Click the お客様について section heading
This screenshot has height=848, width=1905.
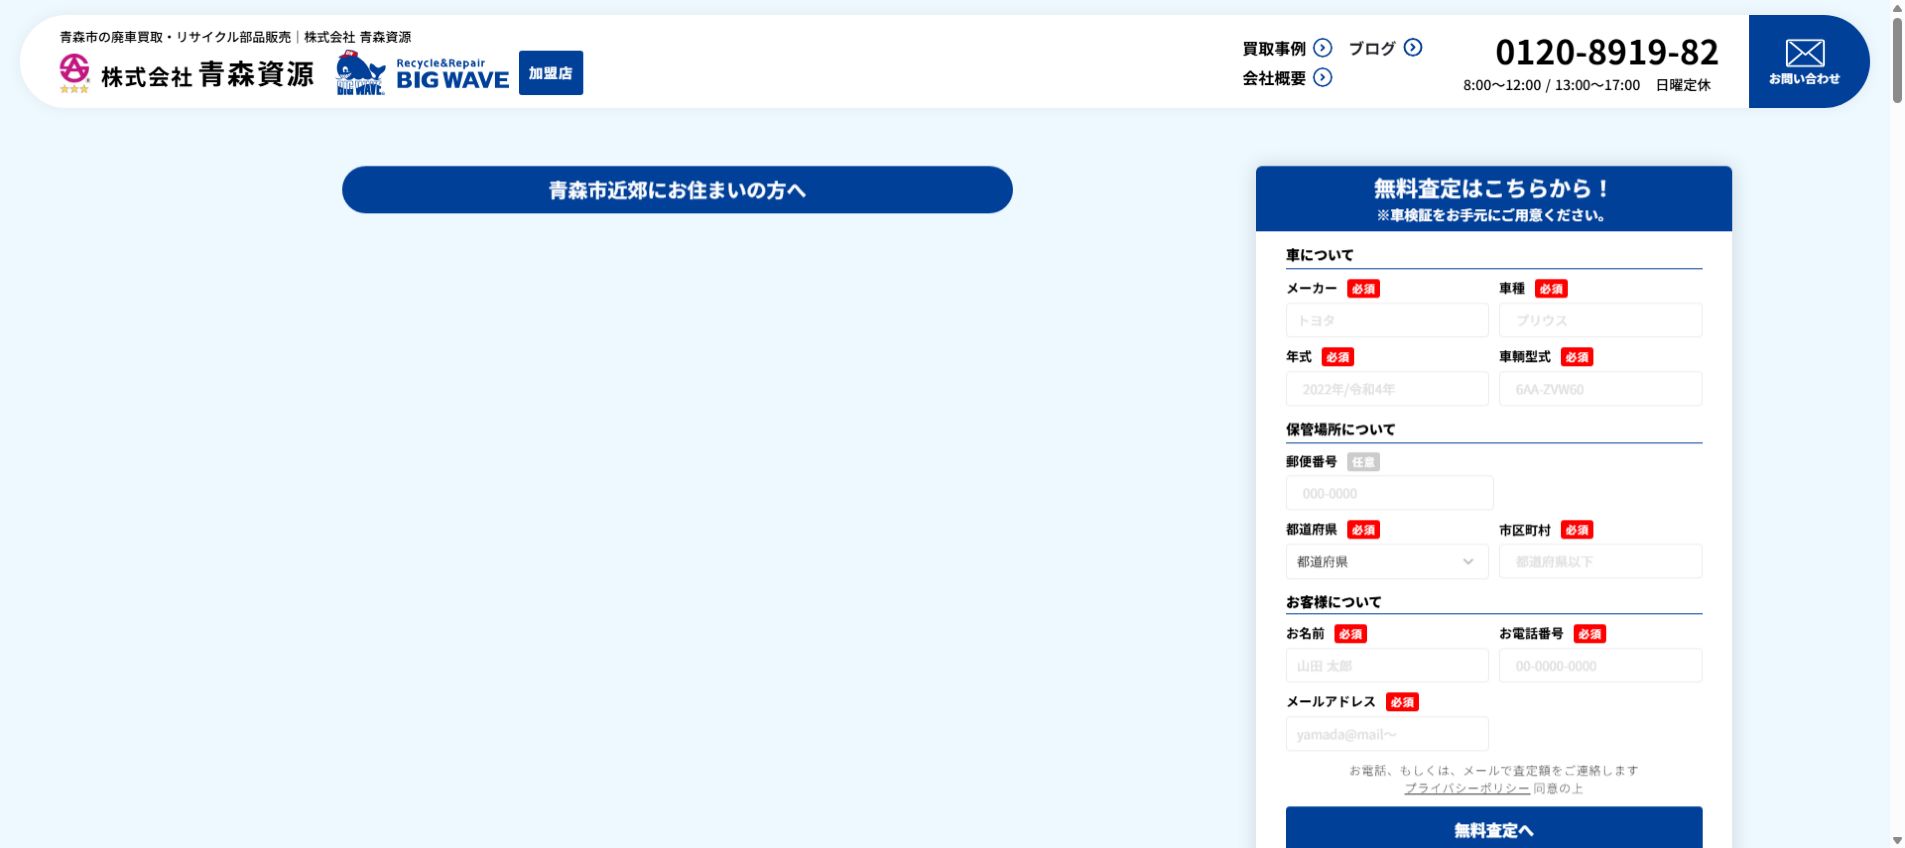click(1333, 602)
